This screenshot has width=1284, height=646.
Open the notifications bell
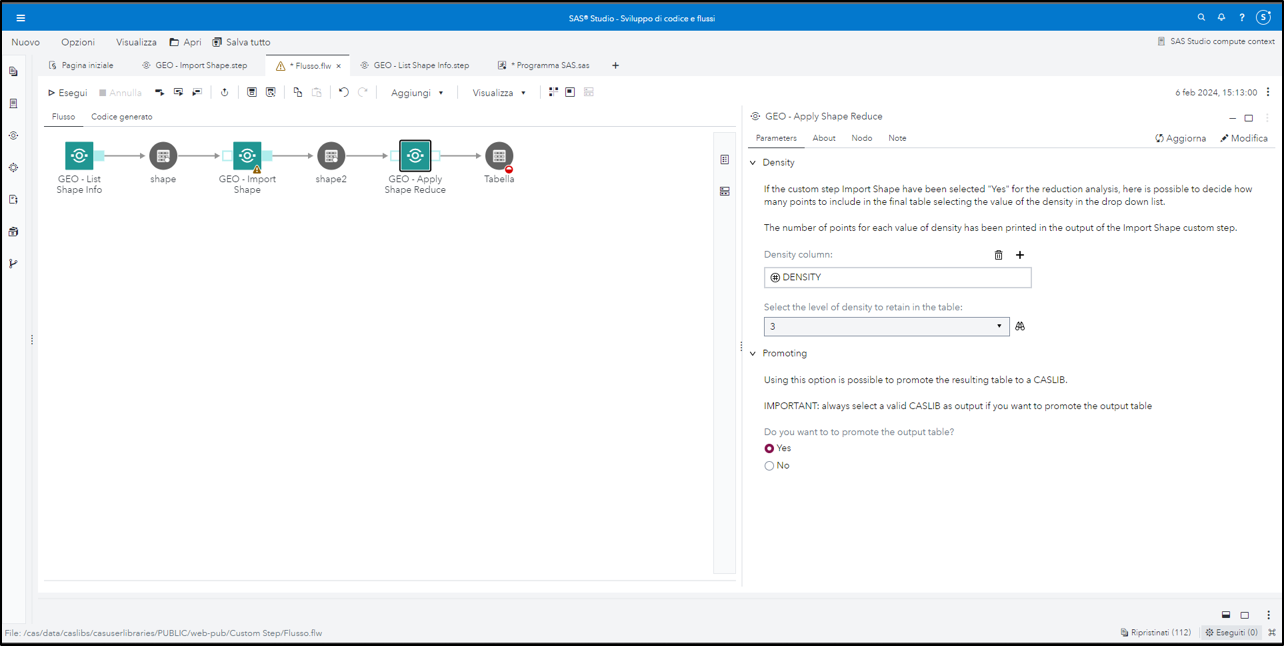(1221, 18)
